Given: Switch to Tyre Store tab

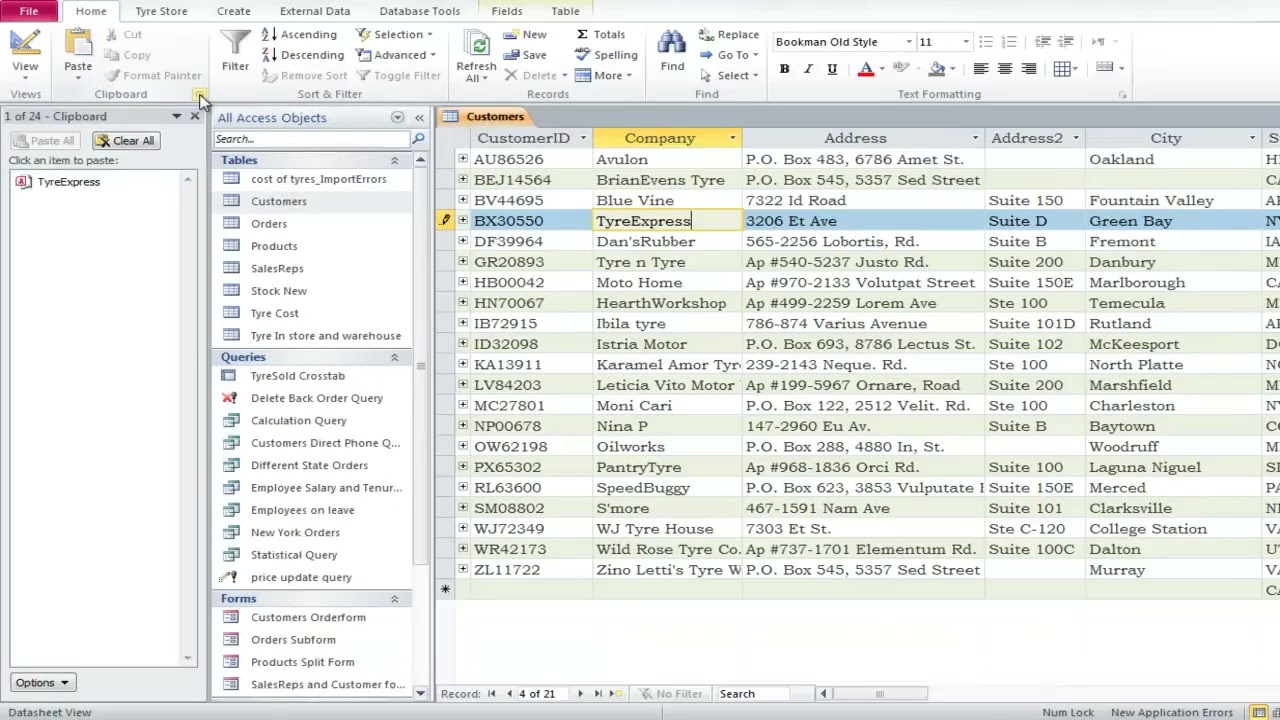Looking at the screenshot, I should [161, 11].
